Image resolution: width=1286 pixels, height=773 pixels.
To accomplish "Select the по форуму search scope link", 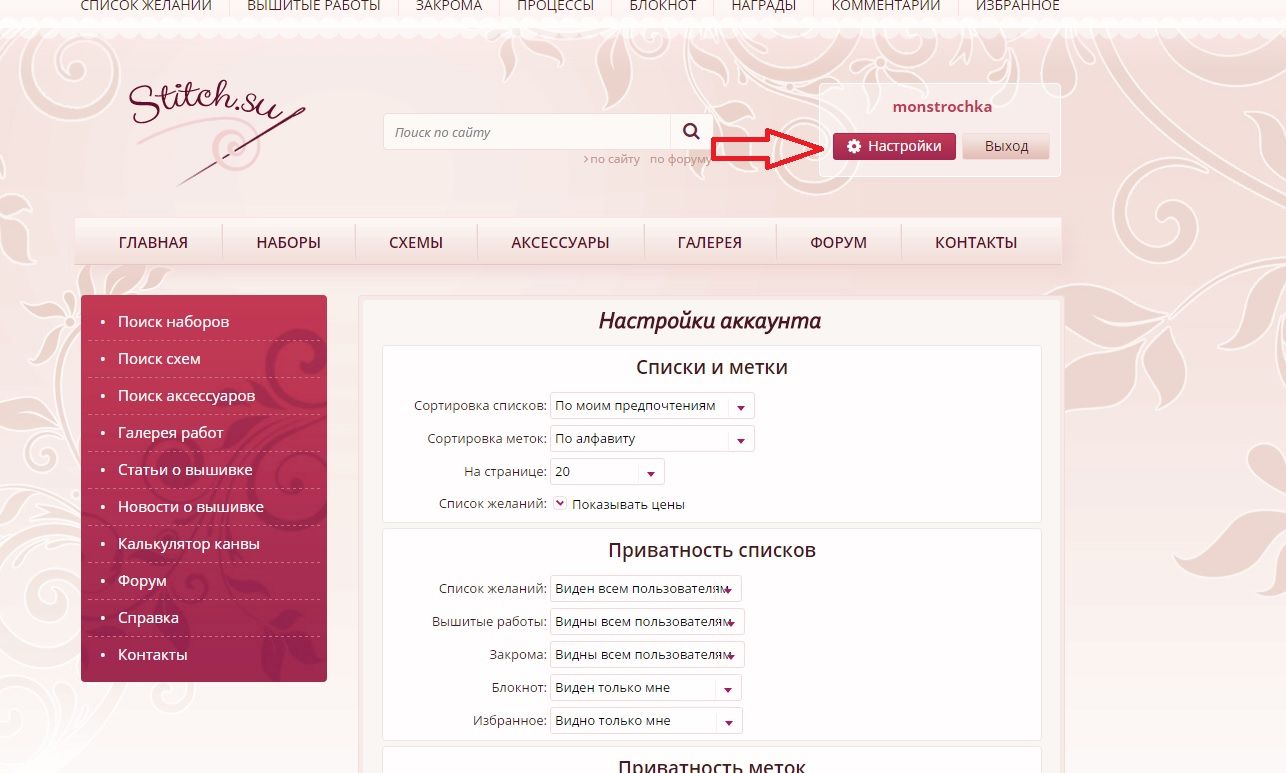I will [x=680, y=159].
